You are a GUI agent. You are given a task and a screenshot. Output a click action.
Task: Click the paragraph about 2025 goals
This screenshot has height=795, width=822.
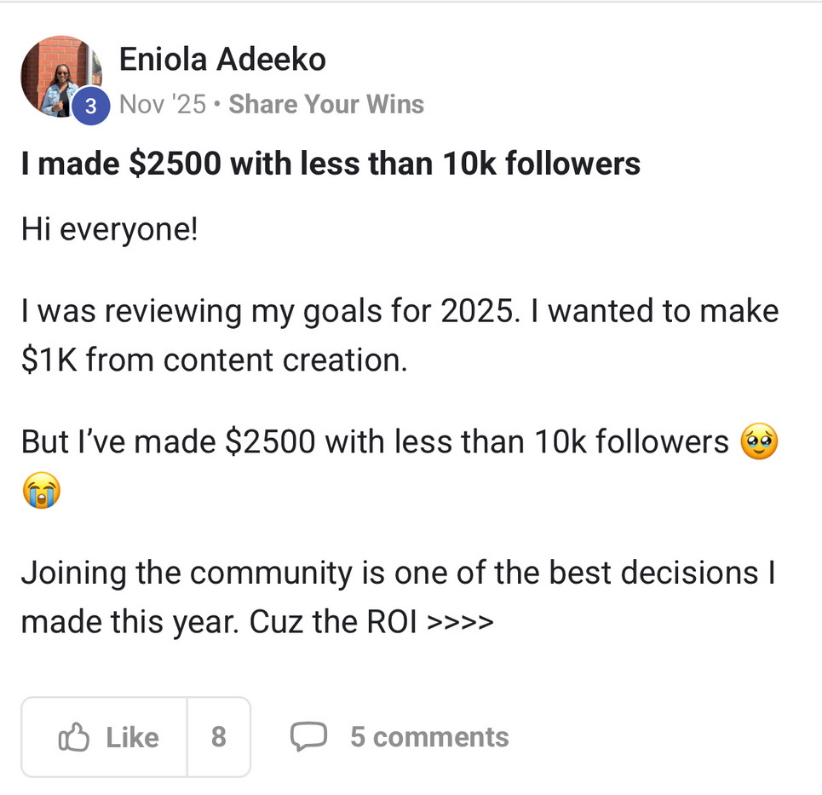pyautogui.click(x=400, y=311)
